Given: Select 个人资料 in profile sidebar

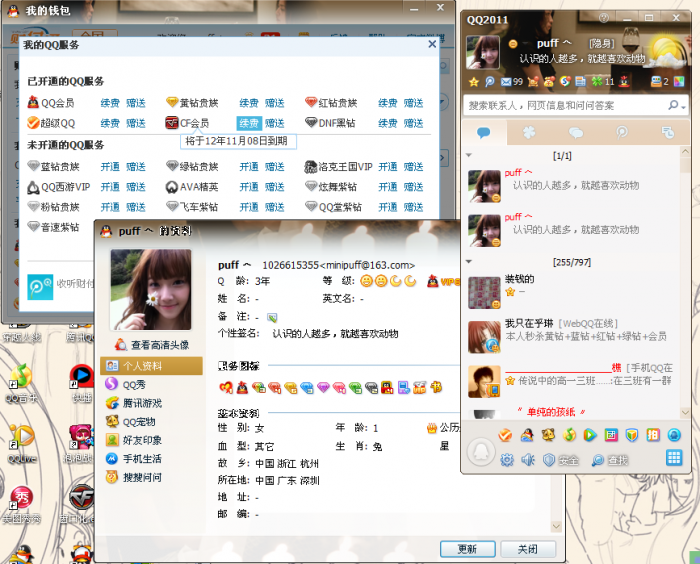Looking at the screenshot, I should click(151, 366).
